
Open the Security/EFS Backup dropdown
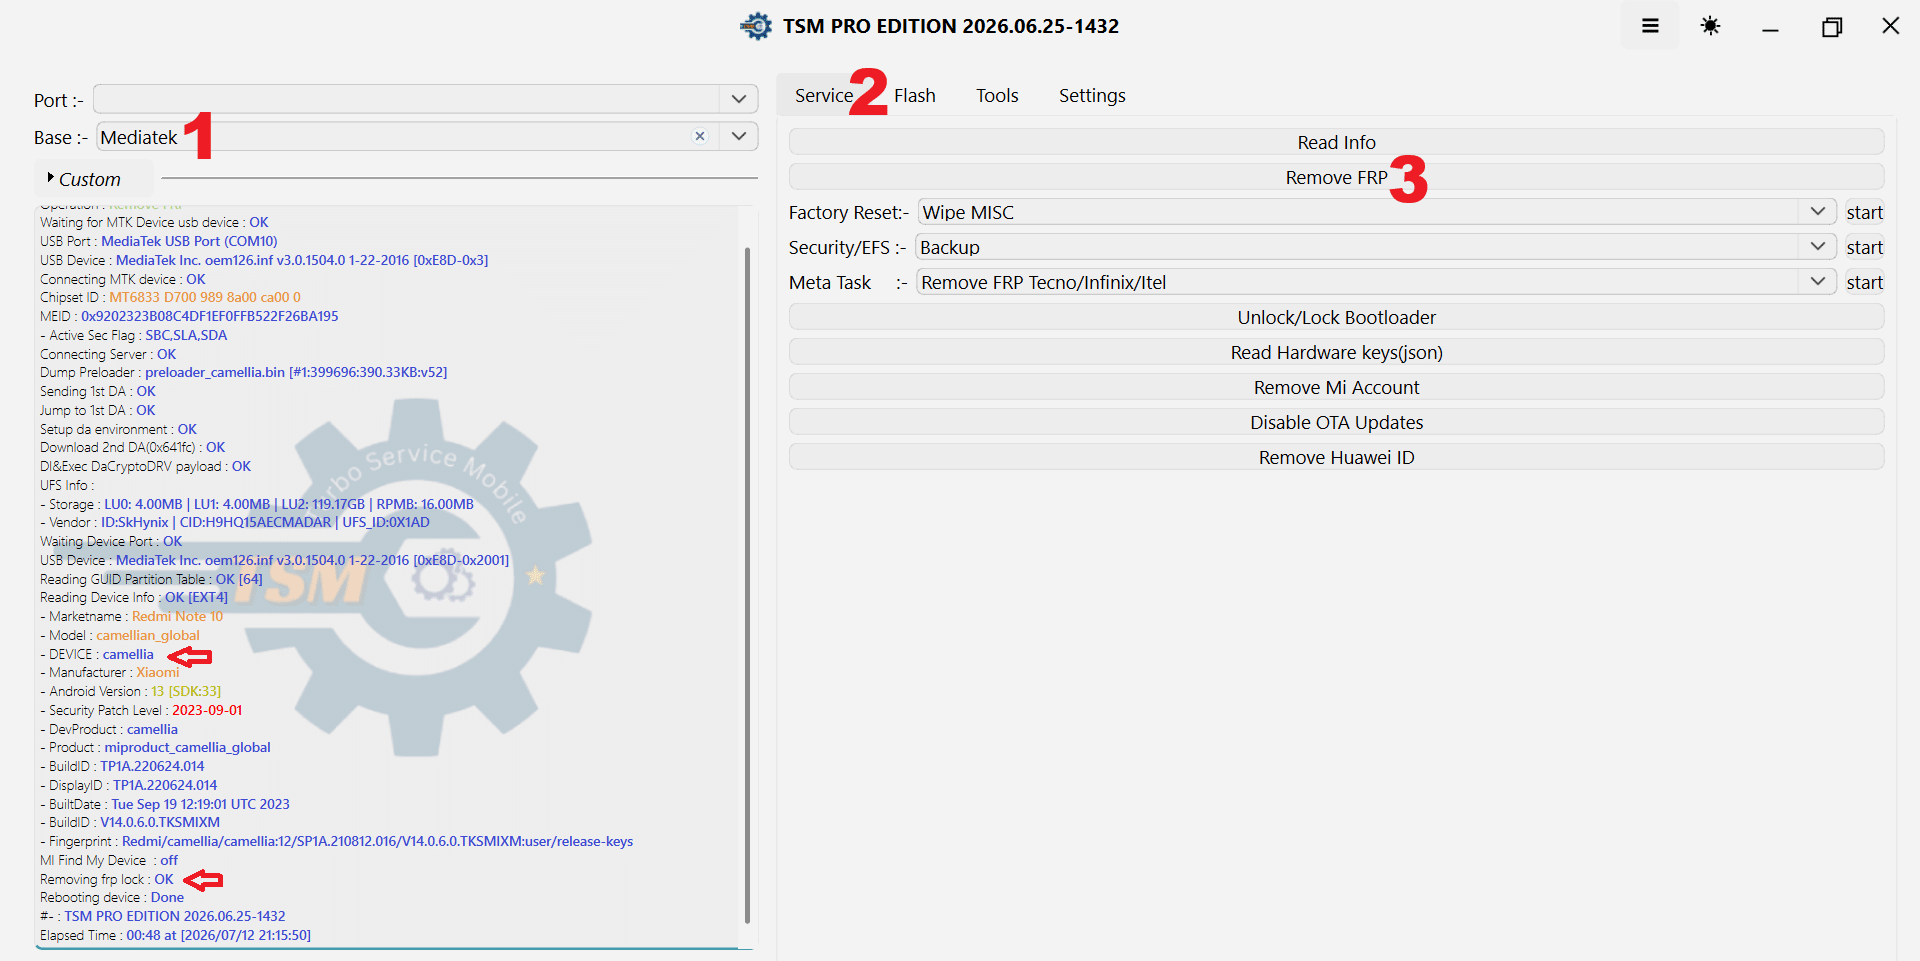[1376, 247]
